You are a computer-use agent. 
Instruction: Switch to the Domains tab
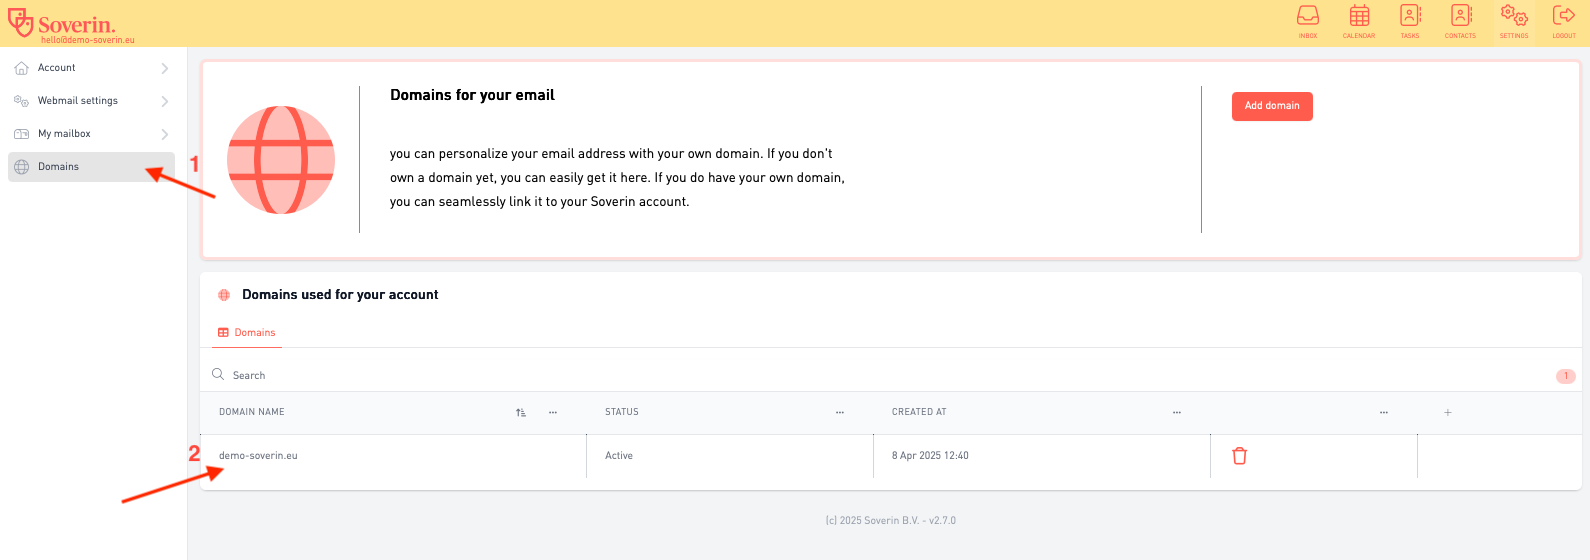247,333
